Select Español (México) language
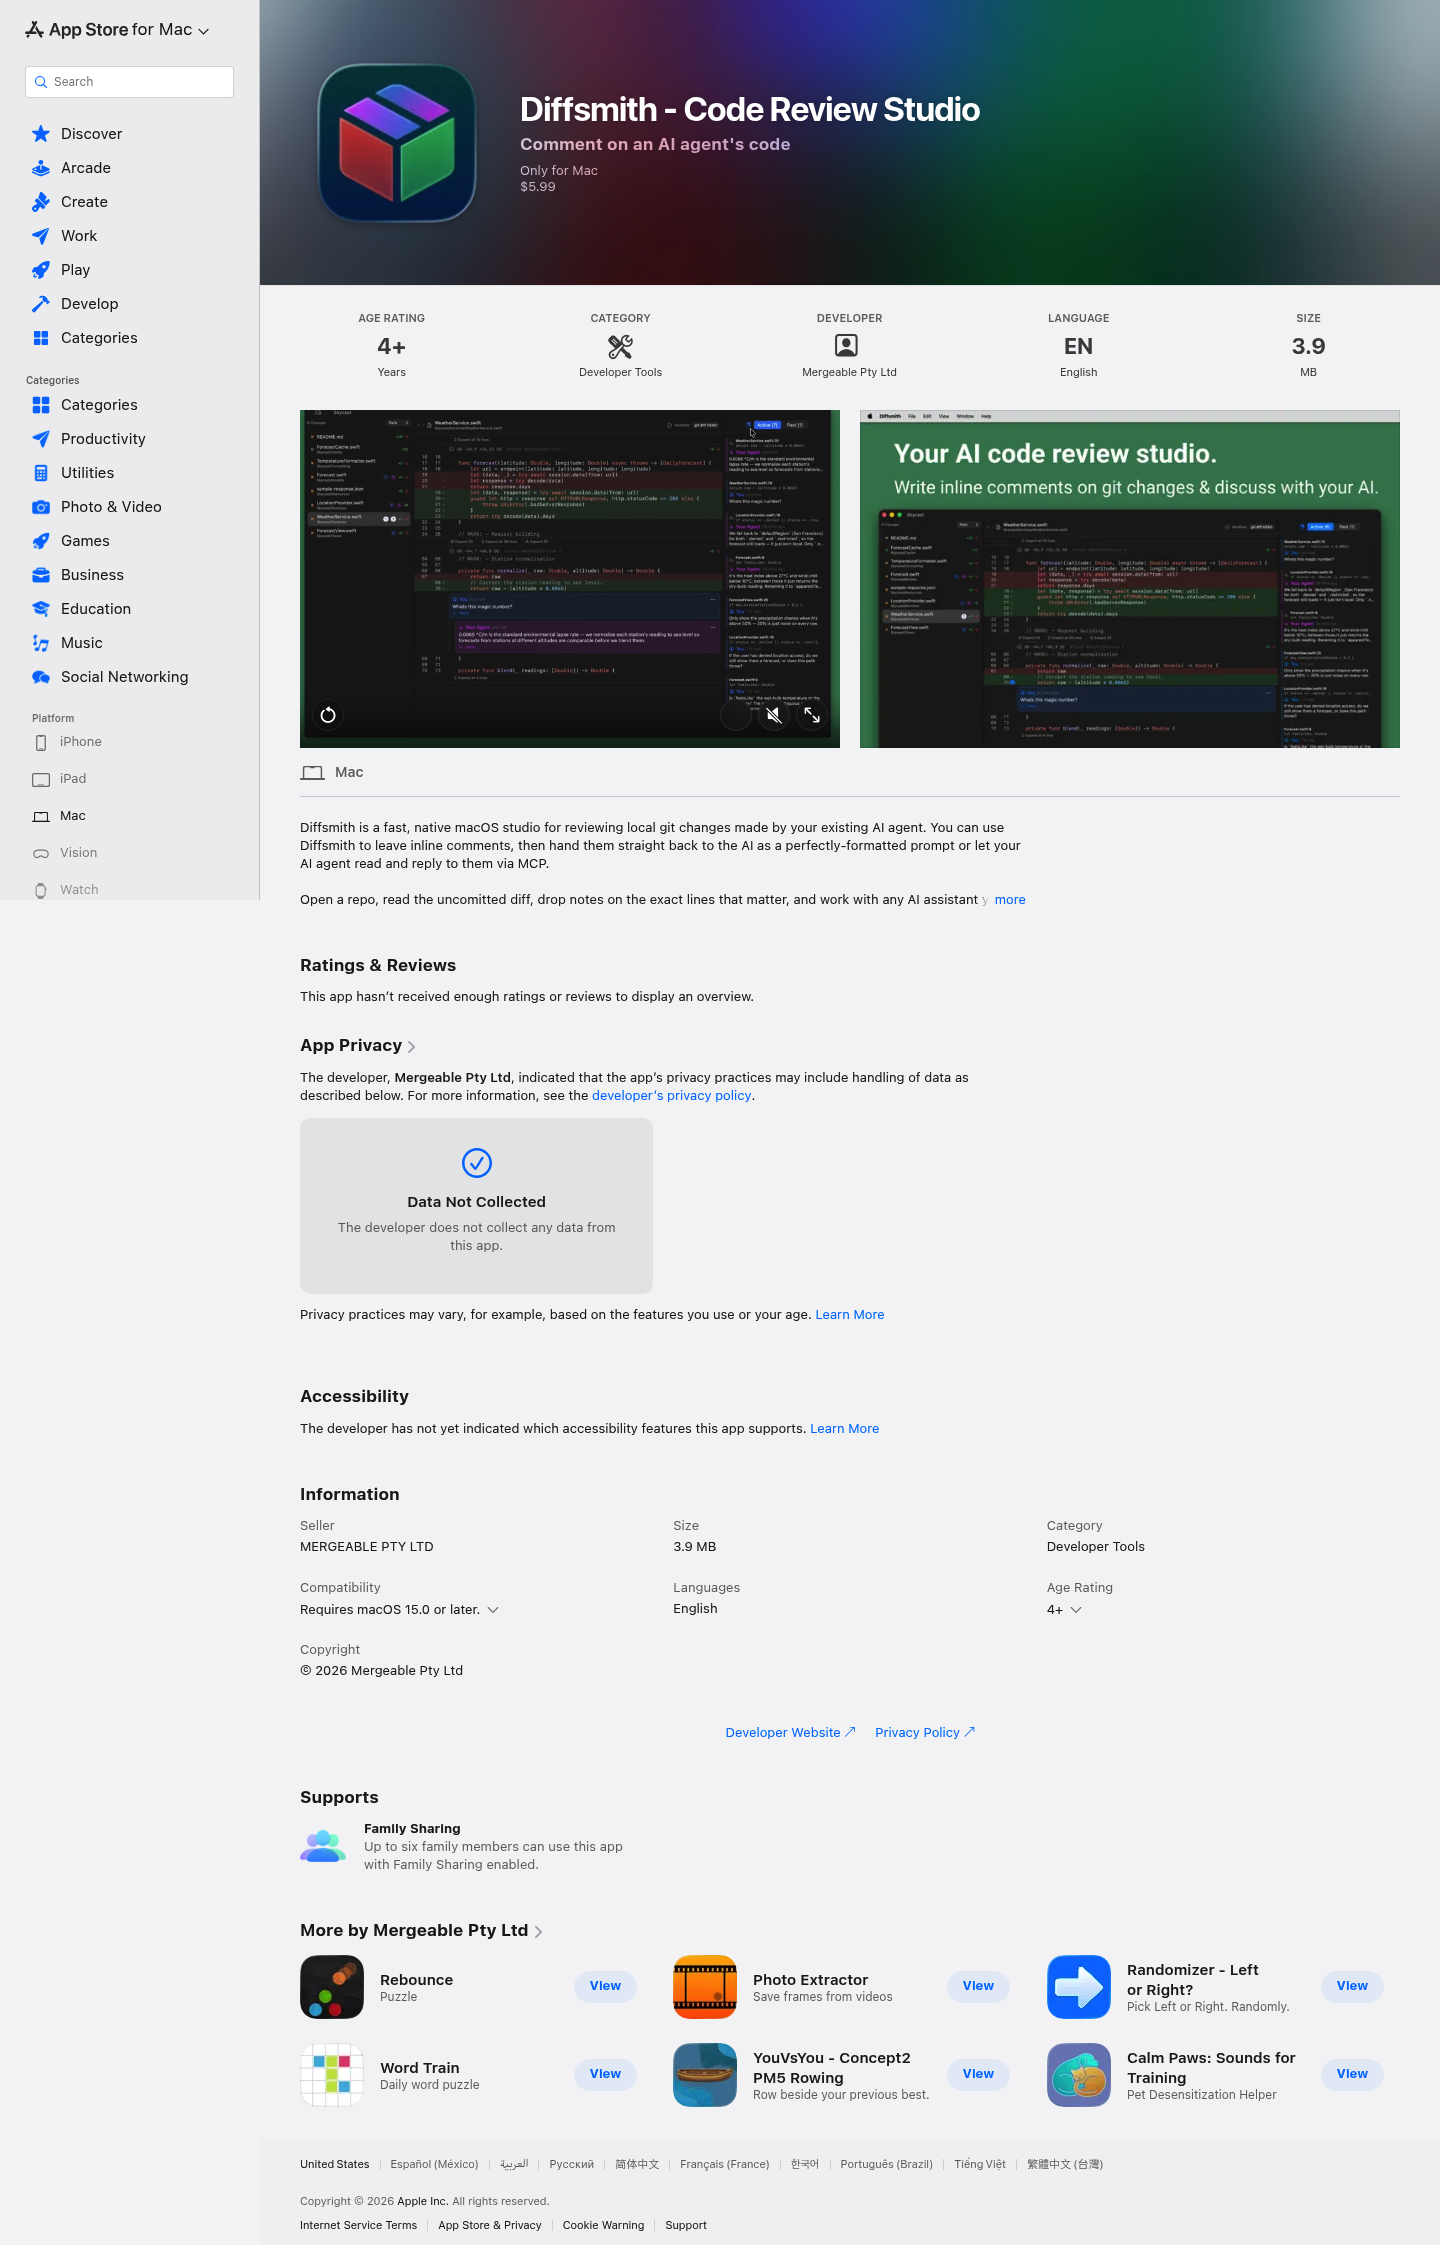Image resolution: width=1440 pixels, height=2245 pixels. [x=434, y=2164]
